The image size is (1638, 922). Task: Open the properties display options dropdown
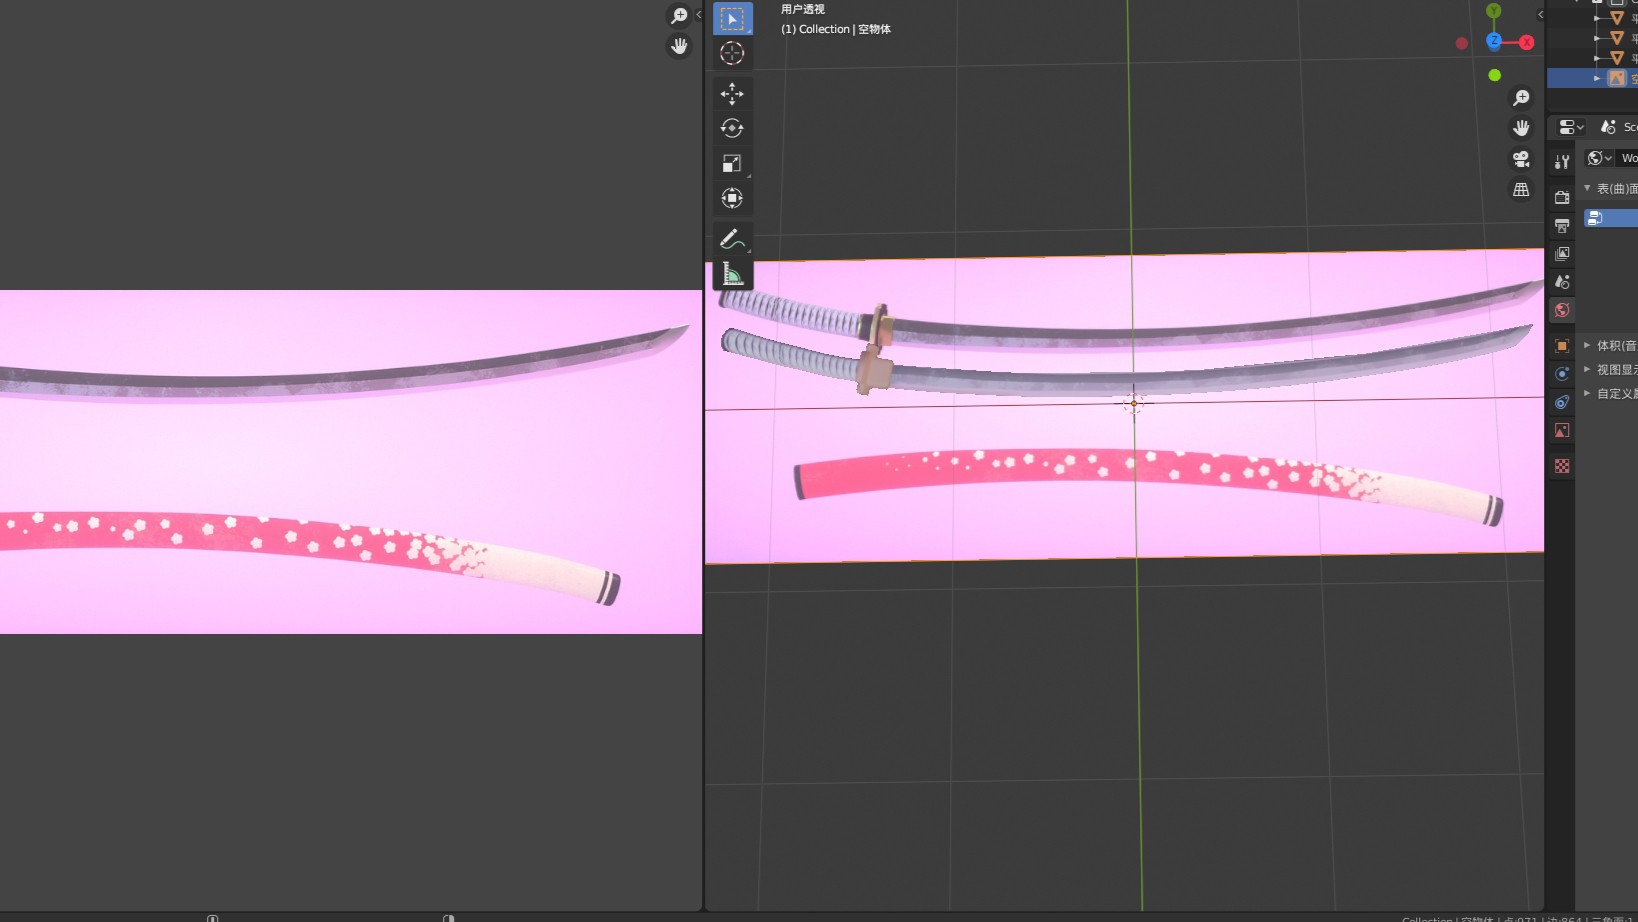pos(1571,127)
